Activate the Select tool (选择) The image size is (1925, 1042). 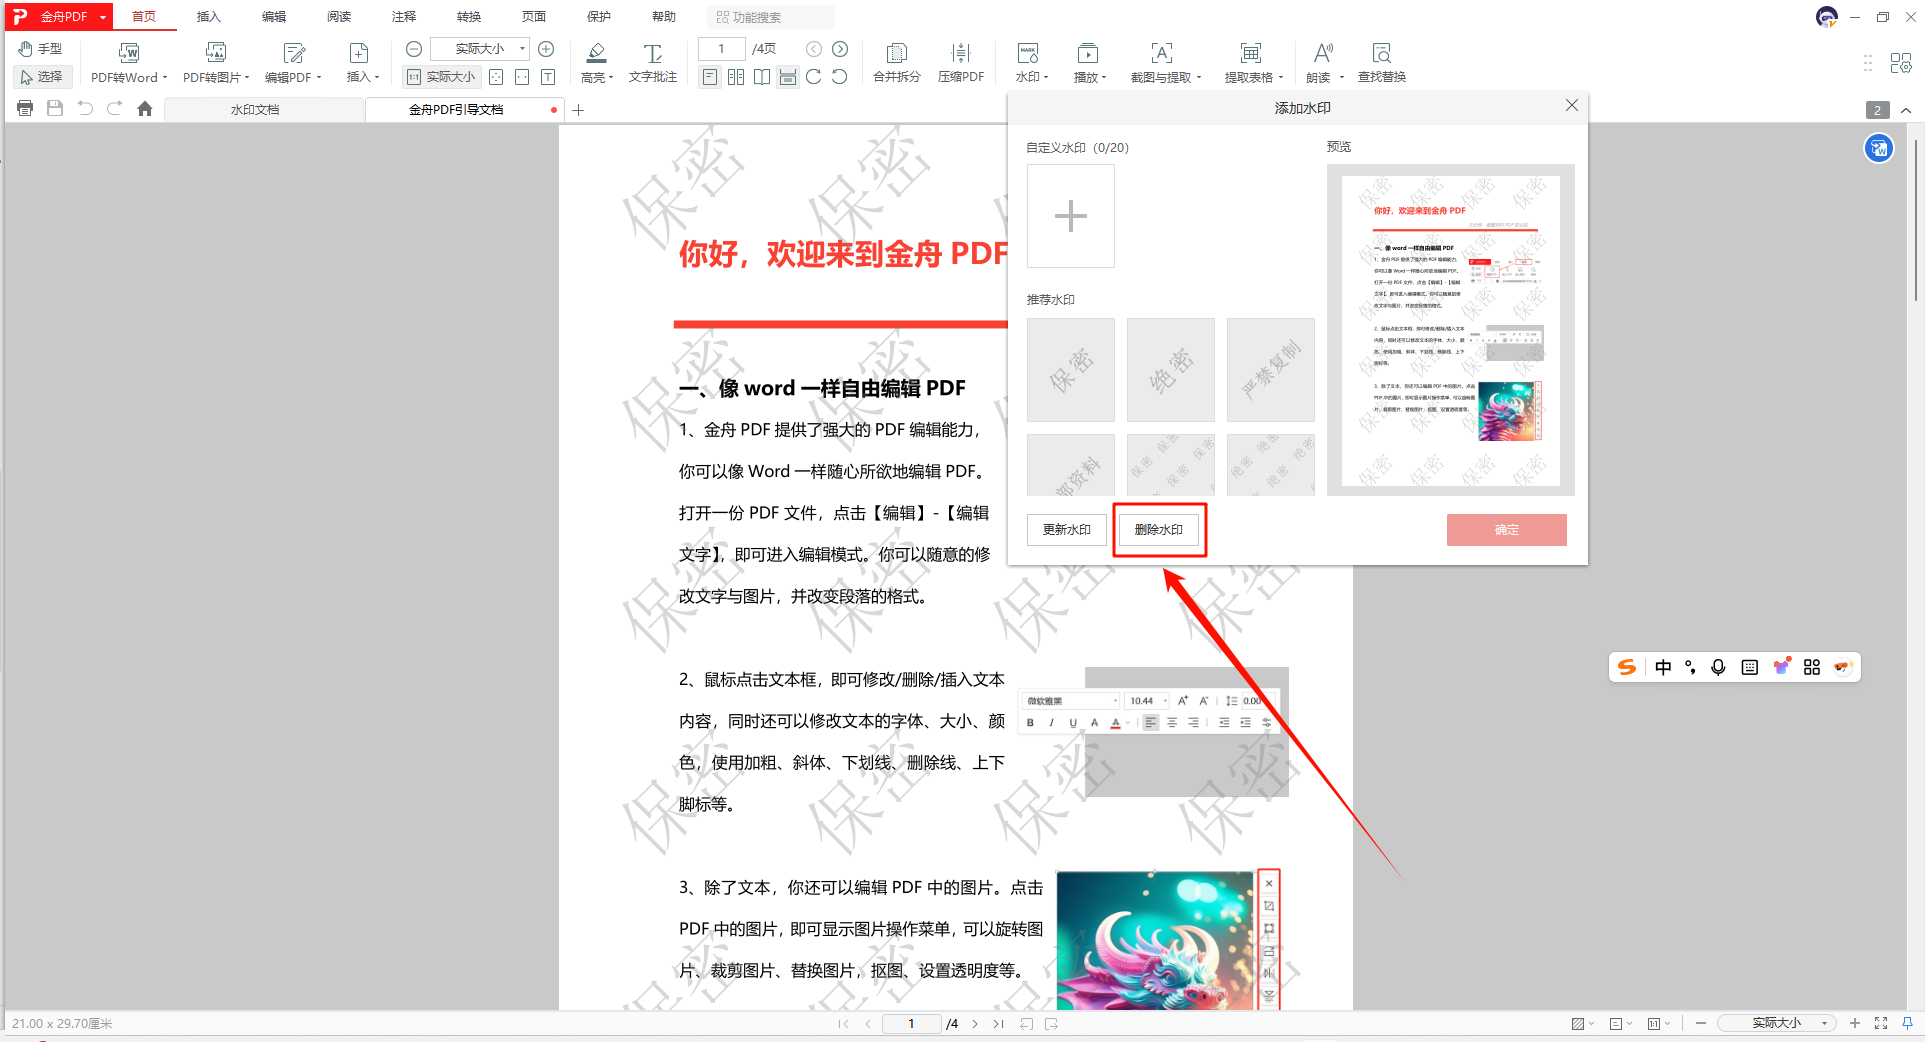(x=41, y=76)
